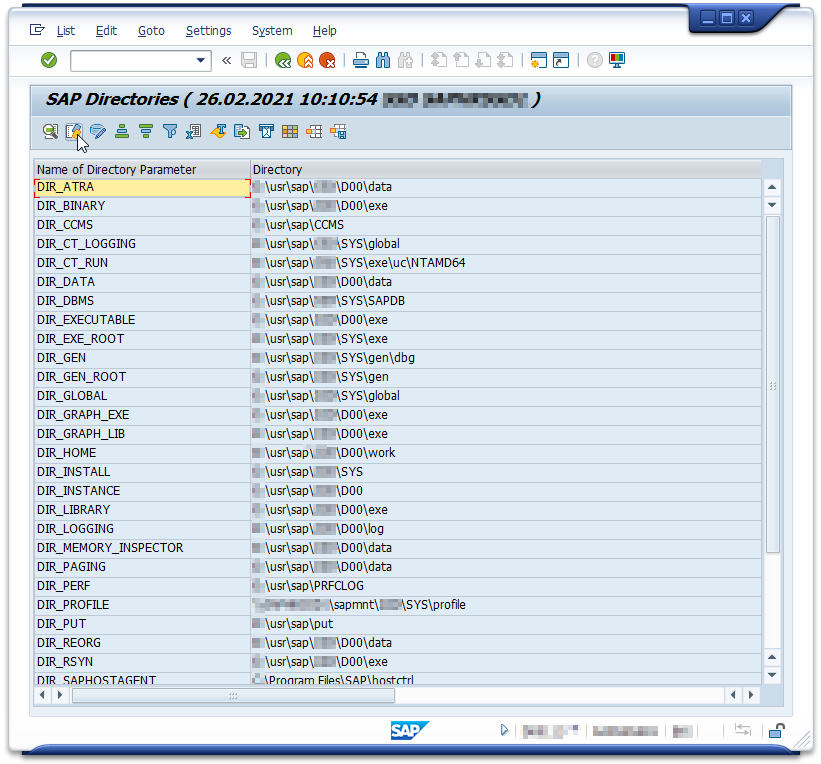Image resolution: width=821 pixels, height=764 pixels.
Task: Select the DIR_CT_RUN parameter cell
Action: click(142, 263)
